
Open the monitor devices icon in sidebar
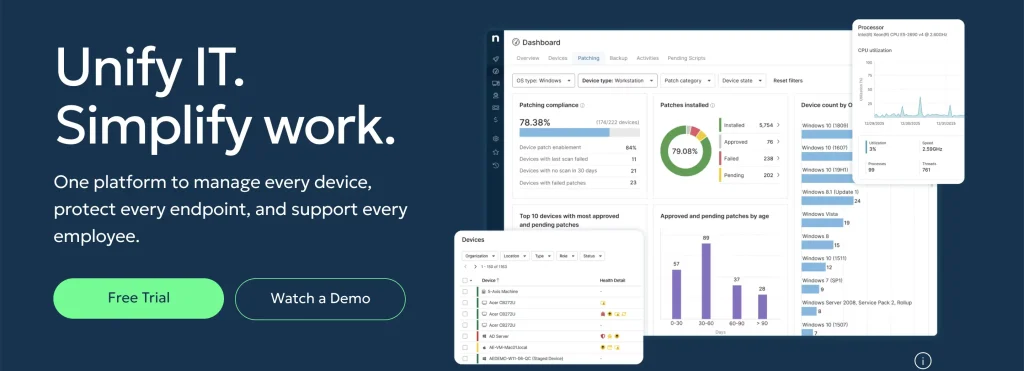coord(496,83)
